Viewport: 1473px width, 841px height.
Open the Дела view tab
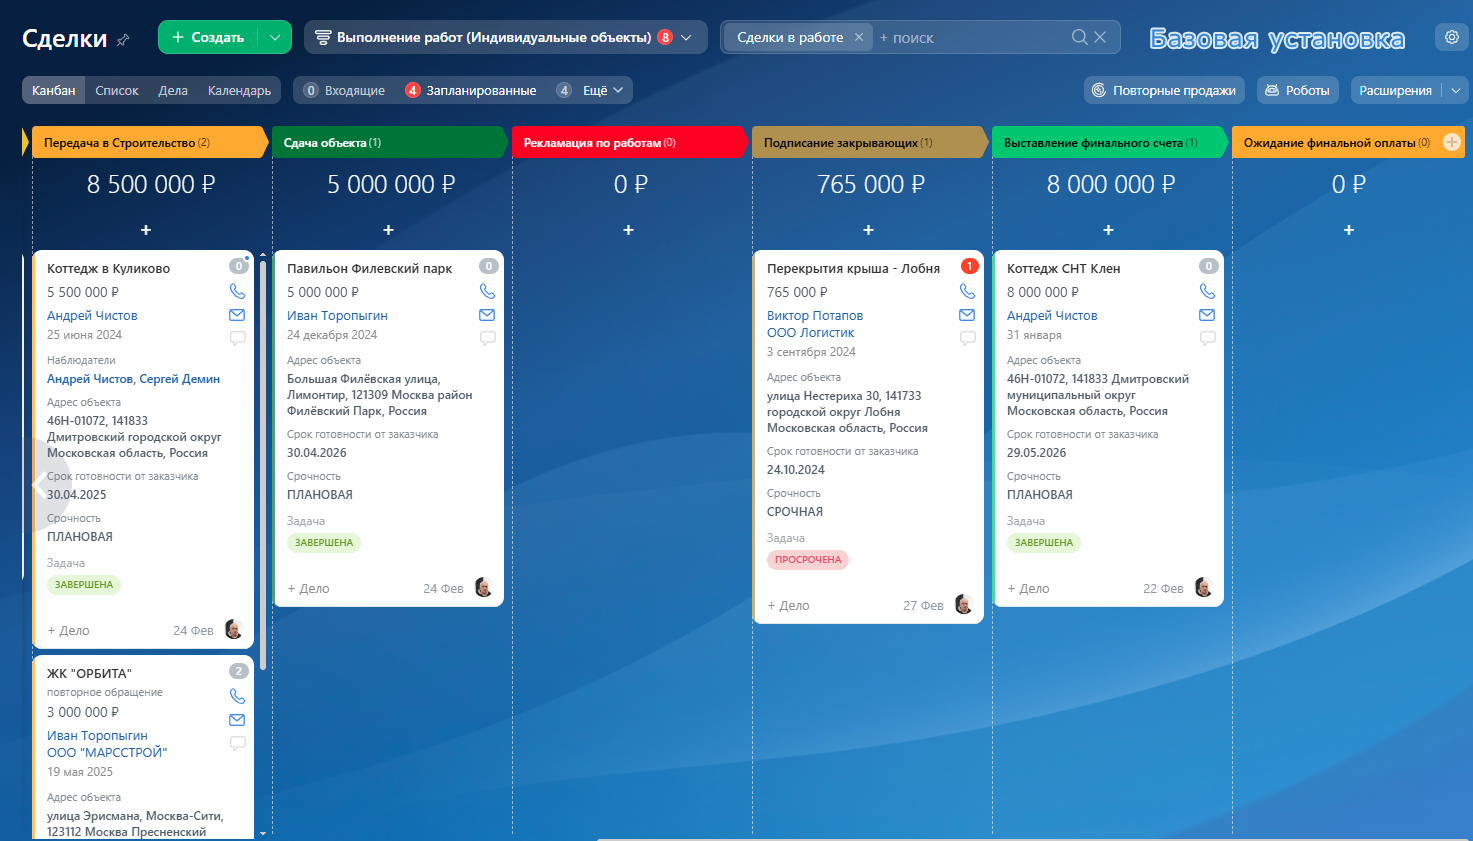tap(173, 90)
